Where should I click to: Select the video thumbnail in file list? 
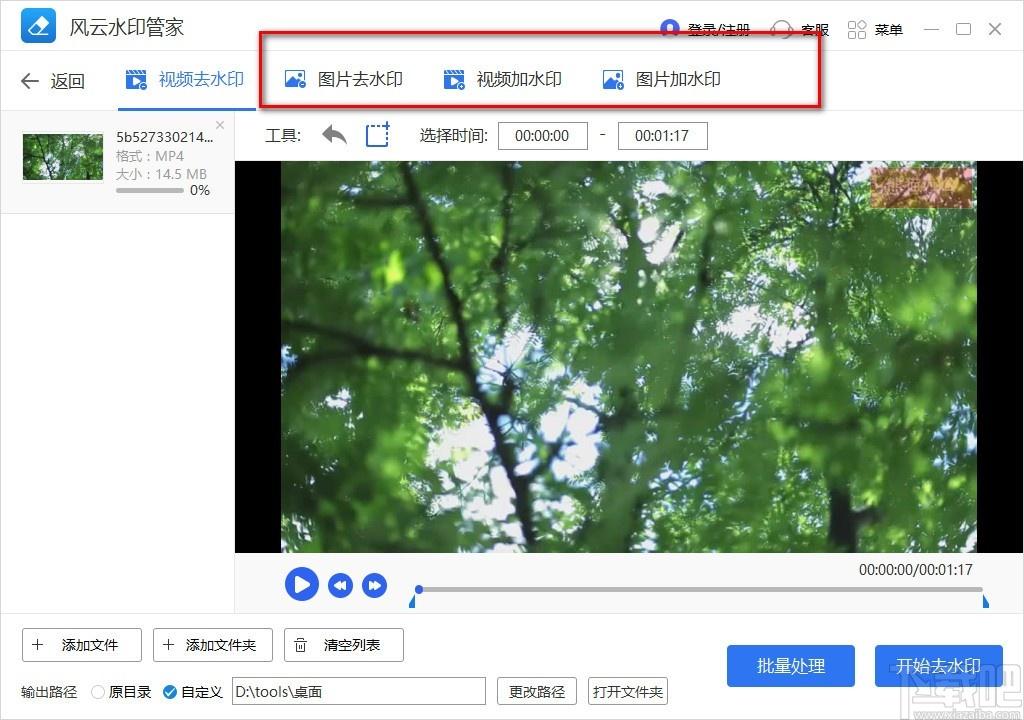[x=63, y=157]
